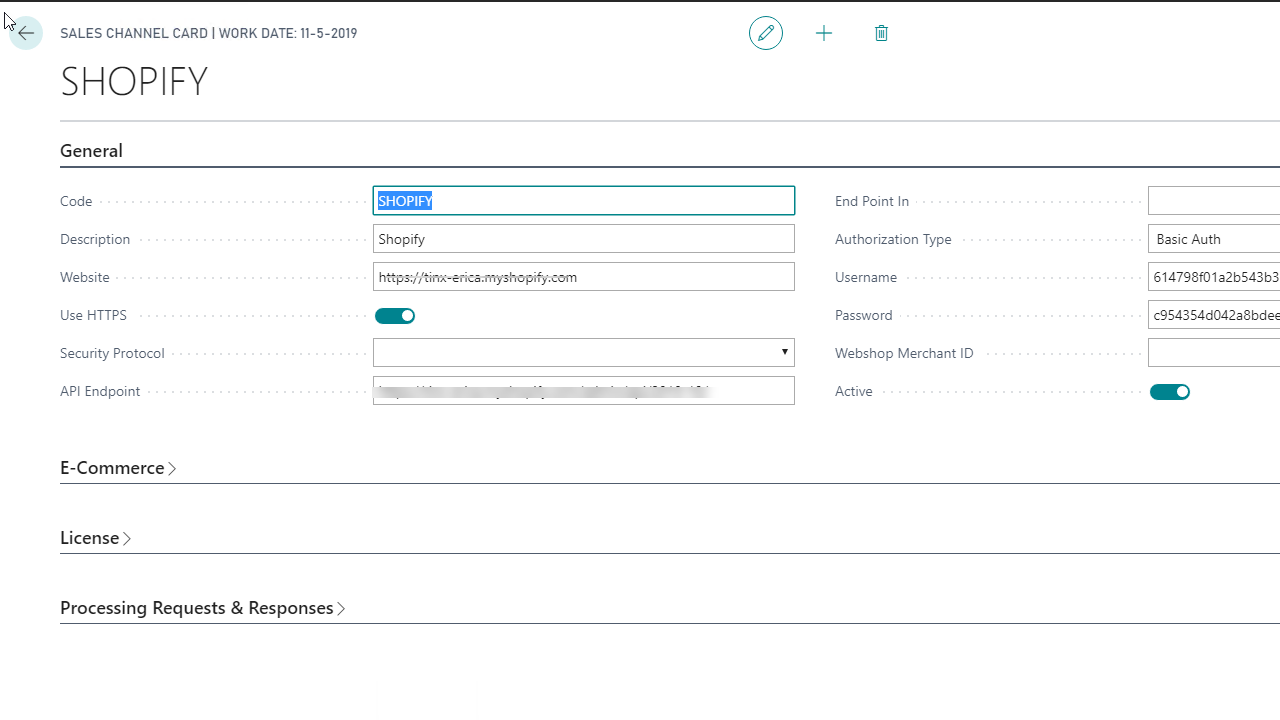The height and width of the screenshot is (720, 1280).
Task: Click the Use HTTPS label
Action: pyautogui.click(x=93, y=315)
